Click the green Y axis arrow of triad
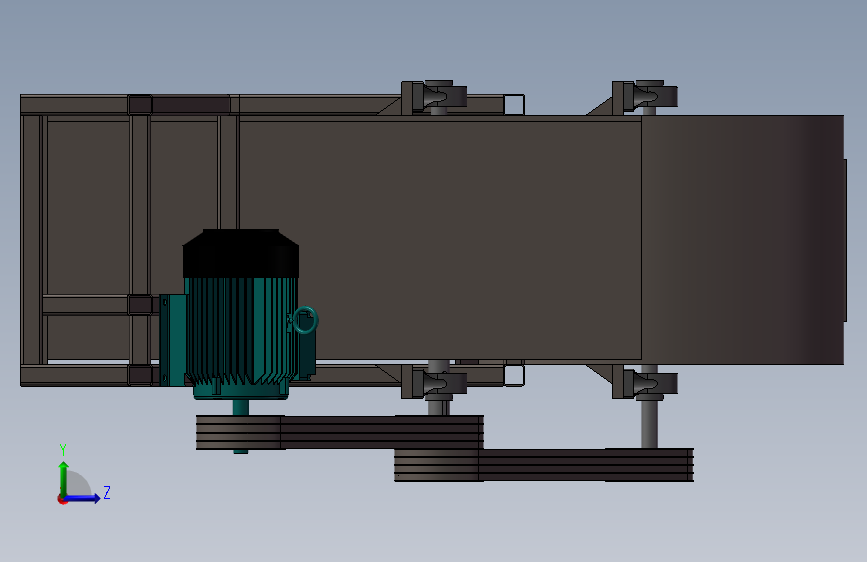Viewport: 867px width, 562px height. 64,478
